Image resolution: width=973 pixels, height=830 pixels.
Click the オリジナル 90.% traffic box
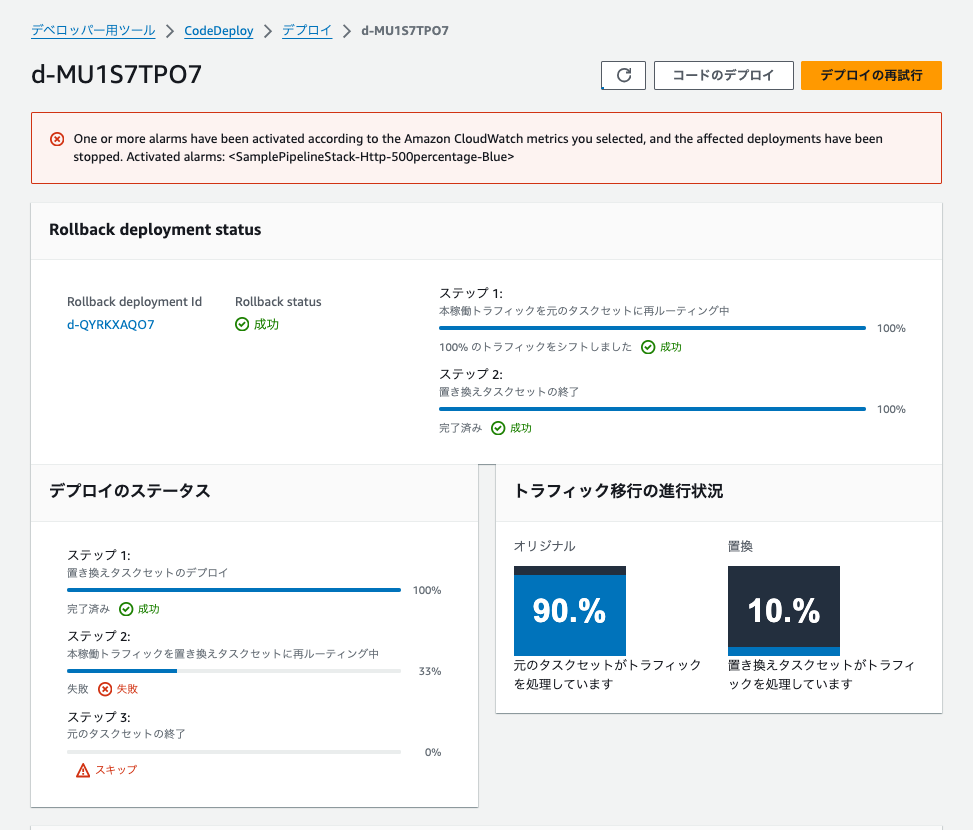click(x=570, y=610)
